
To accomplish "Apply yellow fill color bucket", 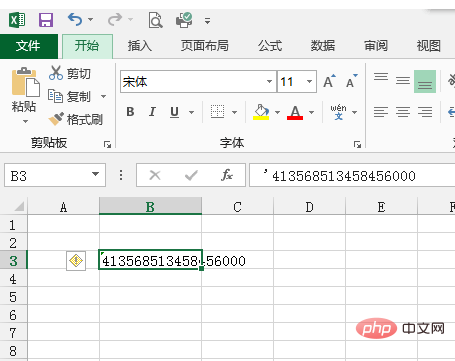I will point(261,112).
